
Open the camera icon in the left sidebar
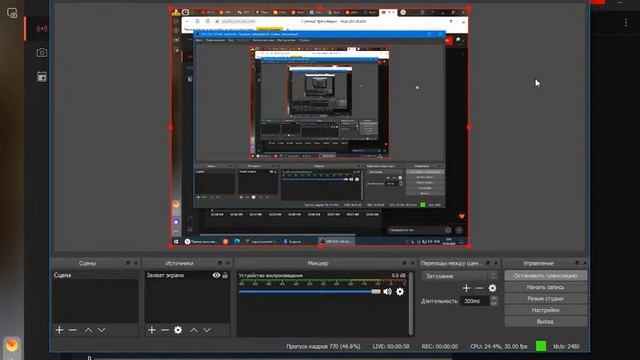pyautogui.click(x=42, y=53)
